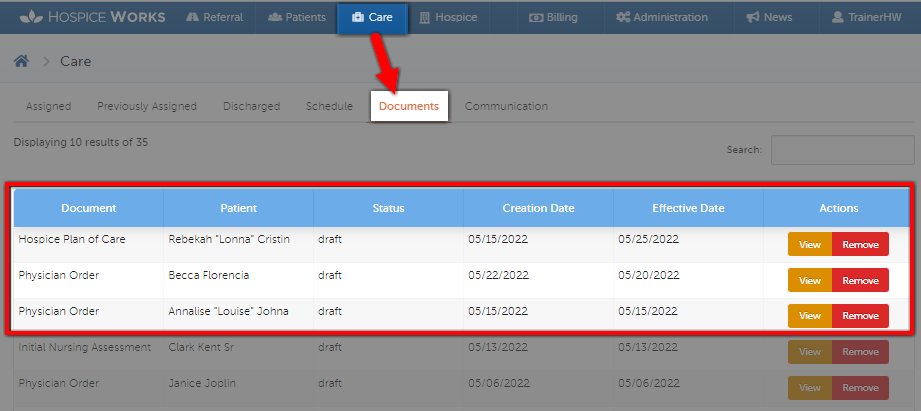Switch to the Schedule tab
This screenshot has height=411, width=921.
pyautogui.click(x=330, y=106)
